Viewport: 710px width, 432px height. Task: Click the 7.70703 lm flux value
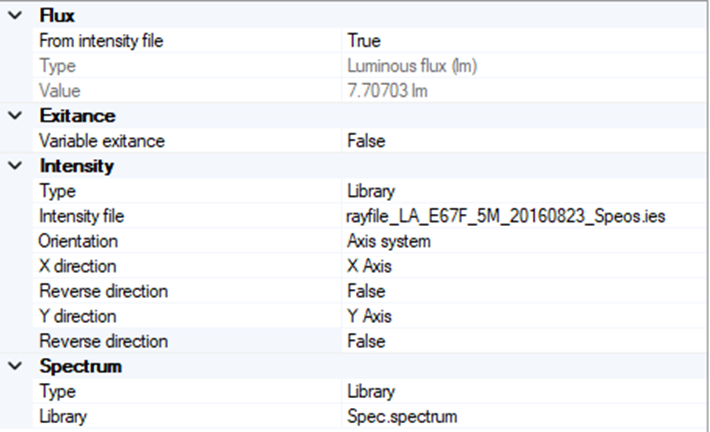pyautogui.click(x=388, y=91)
